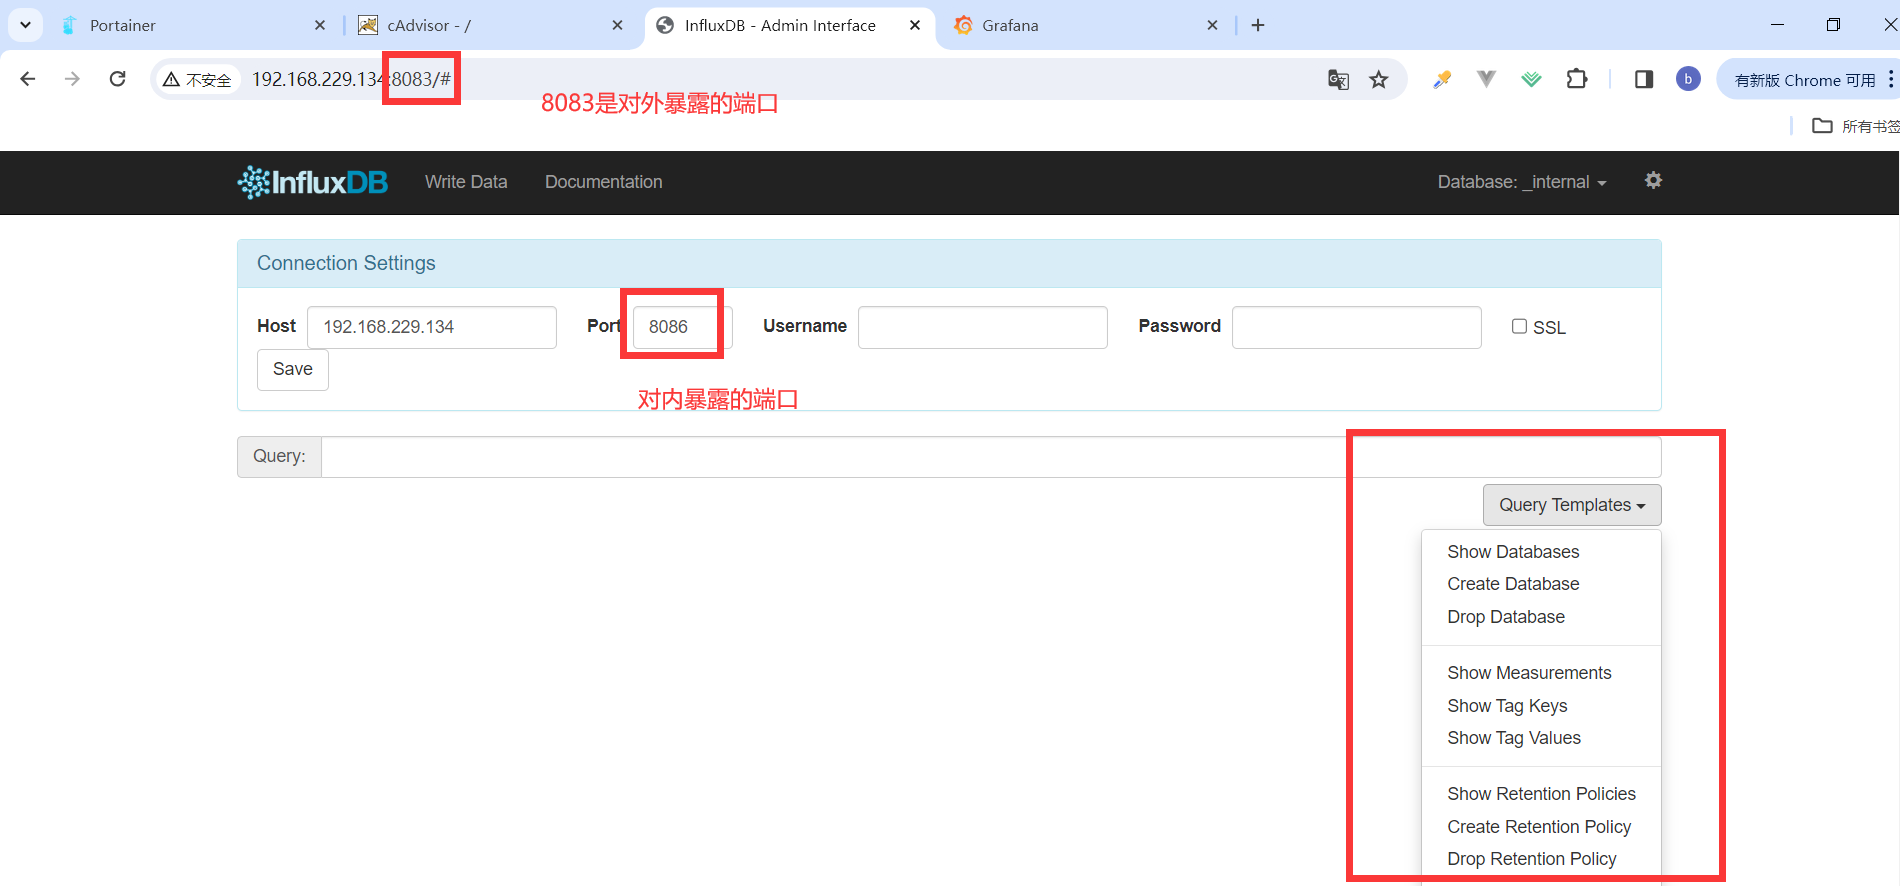Image resolution: width=1900 pixels, height=886 pixels.
Task: Toggle the browser side panel icon
Action: 1644,79
